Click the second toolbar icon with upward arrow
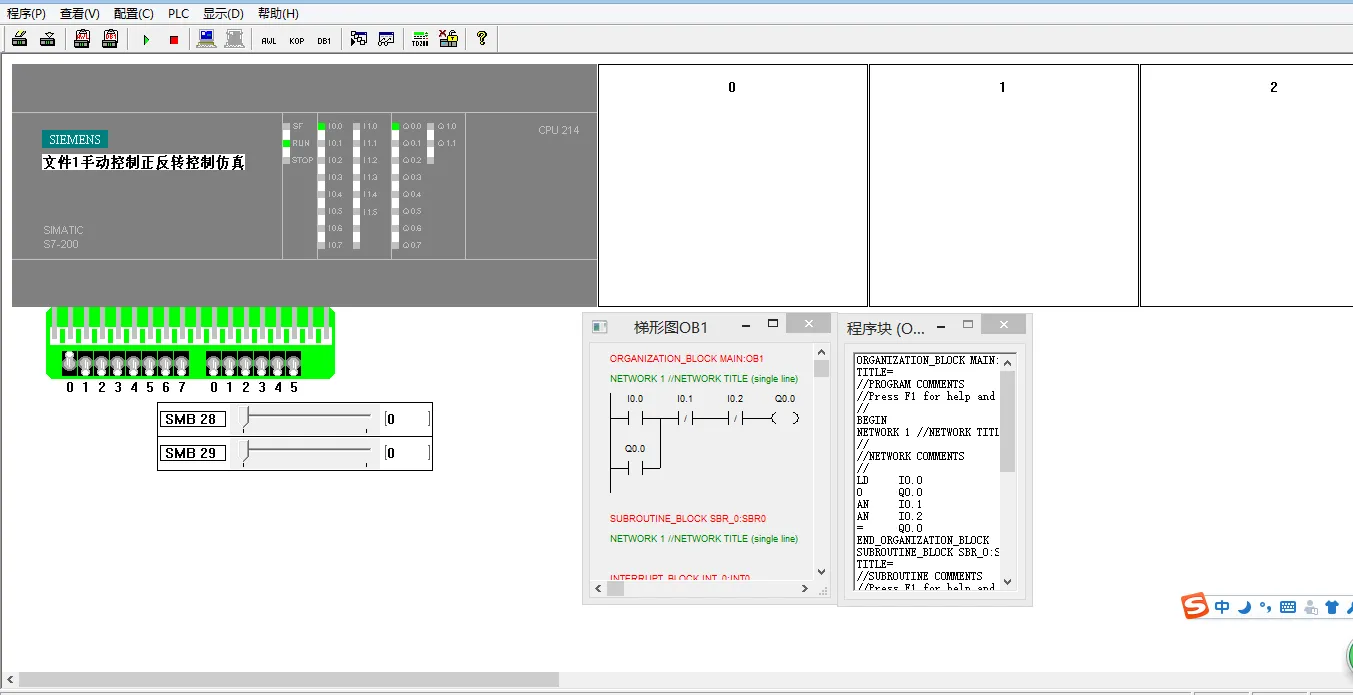This screenshot has height=695, width=1353. [47, 39]
